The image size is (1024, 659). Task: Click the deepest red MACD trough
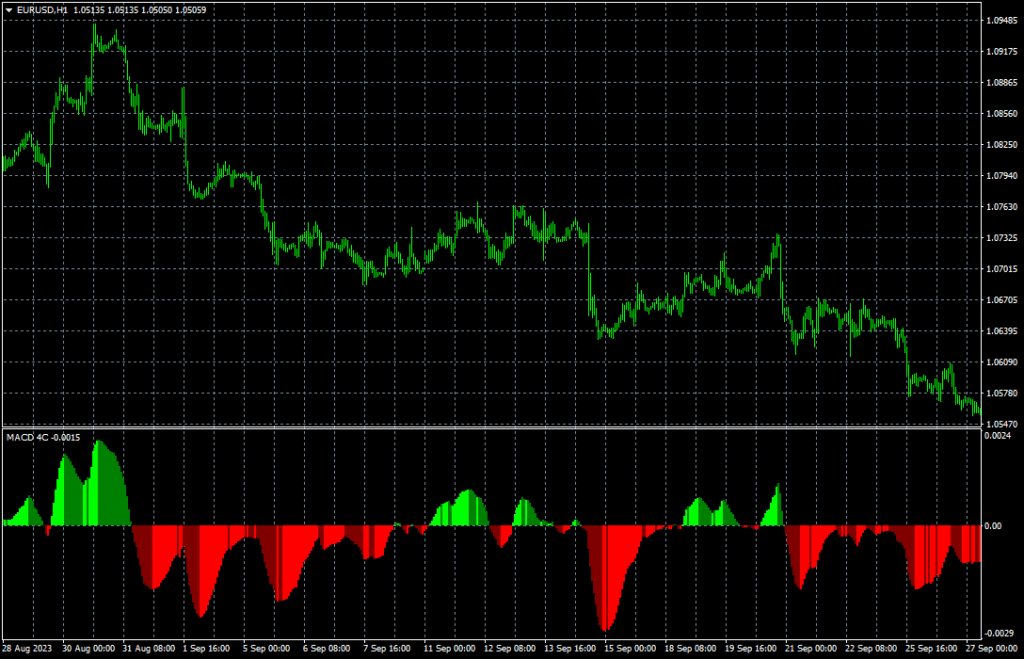point(605,628)
